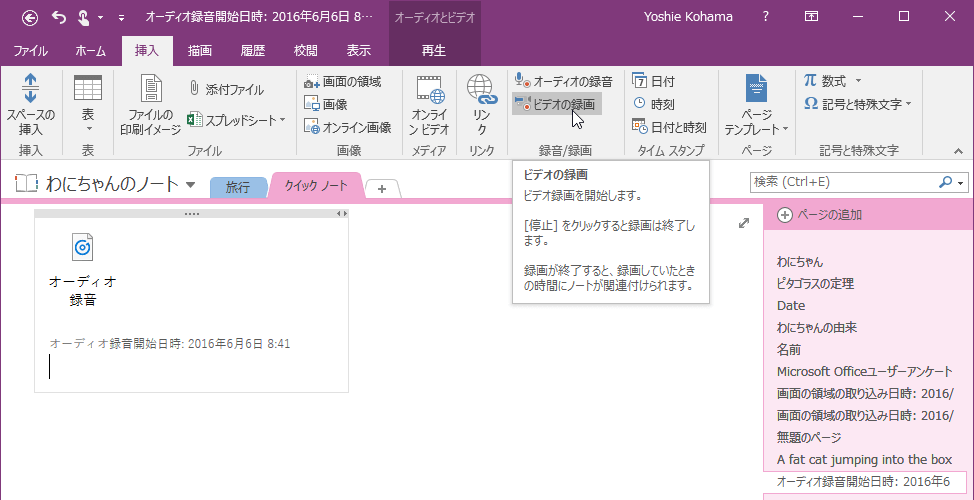The image size is (974, 500).
Task: Open the search scope dropdown arrow
Action: coord(961,183)
